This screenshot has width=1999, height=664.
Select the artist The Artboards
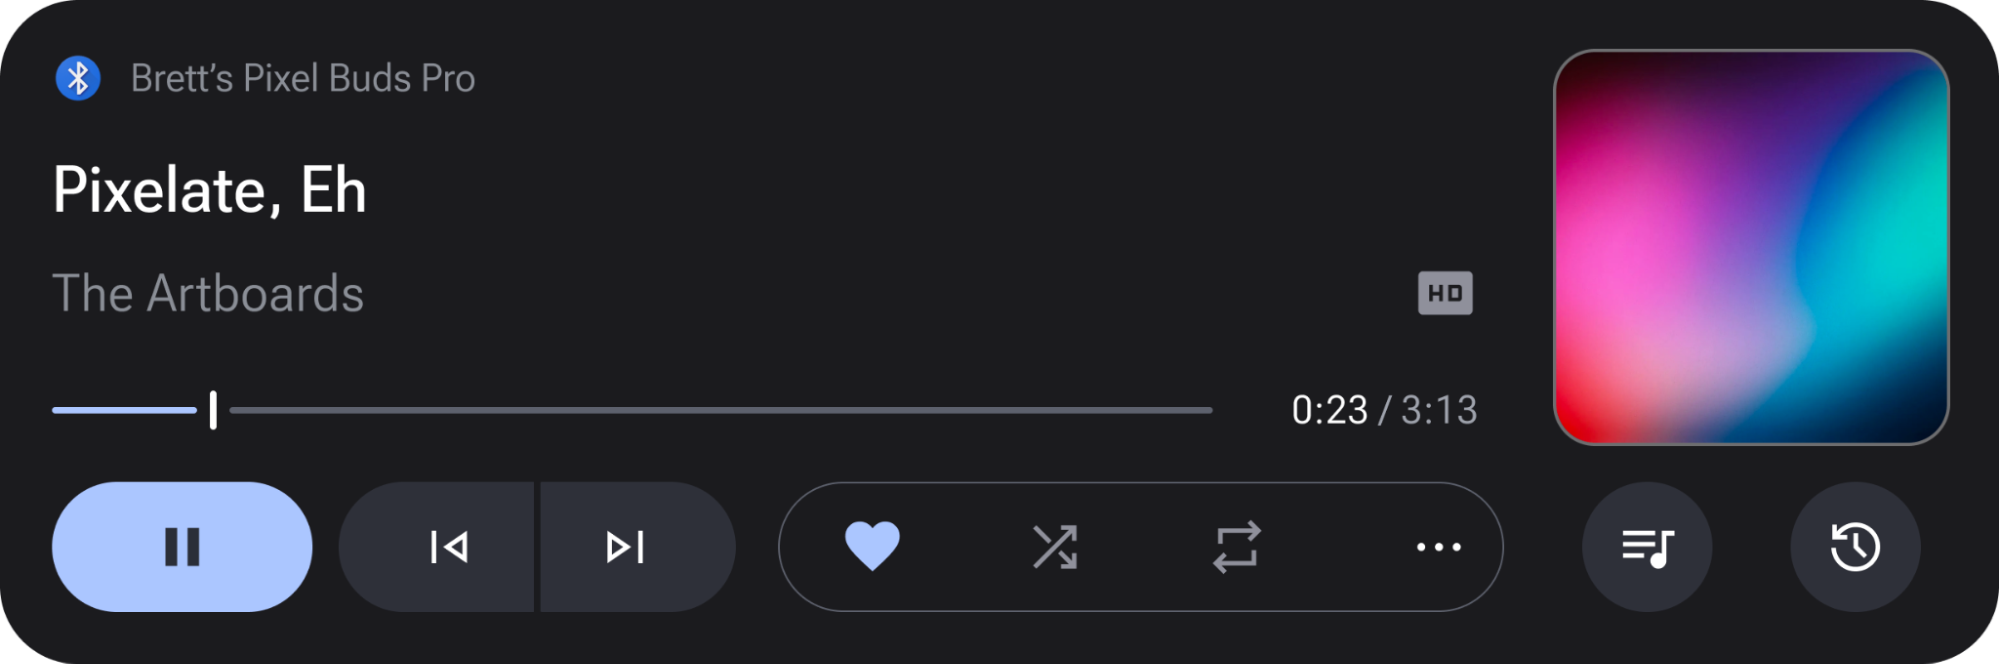[x=209, y=293]
